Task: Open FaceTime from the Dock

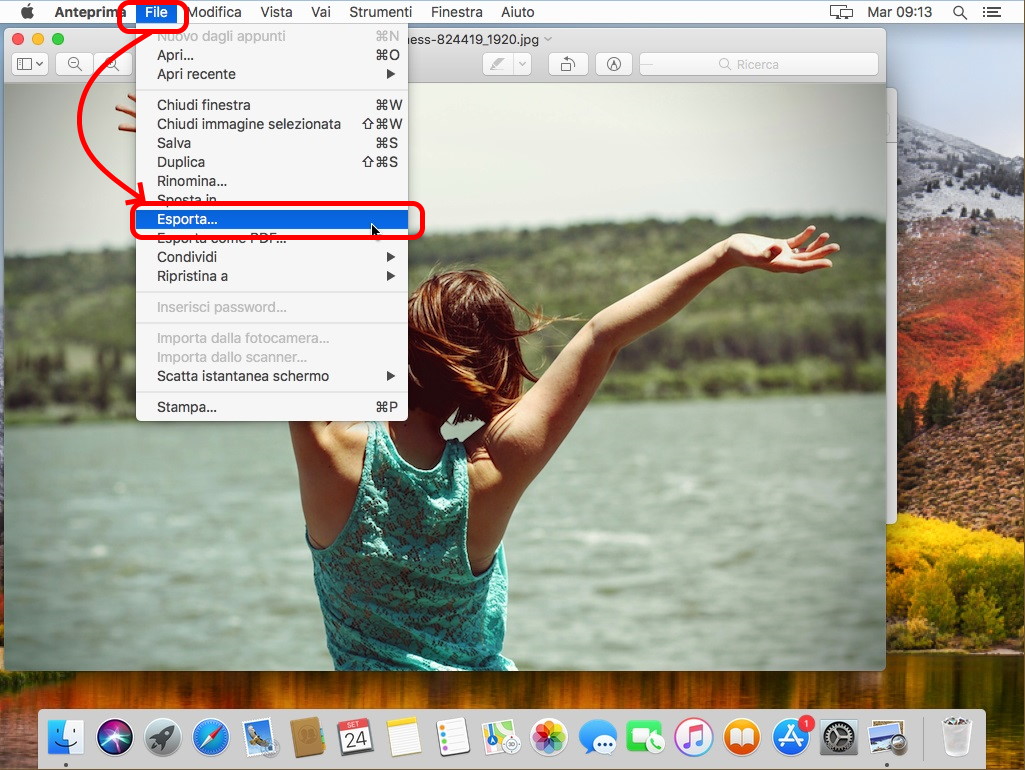Action: click(x=645, y=737)
